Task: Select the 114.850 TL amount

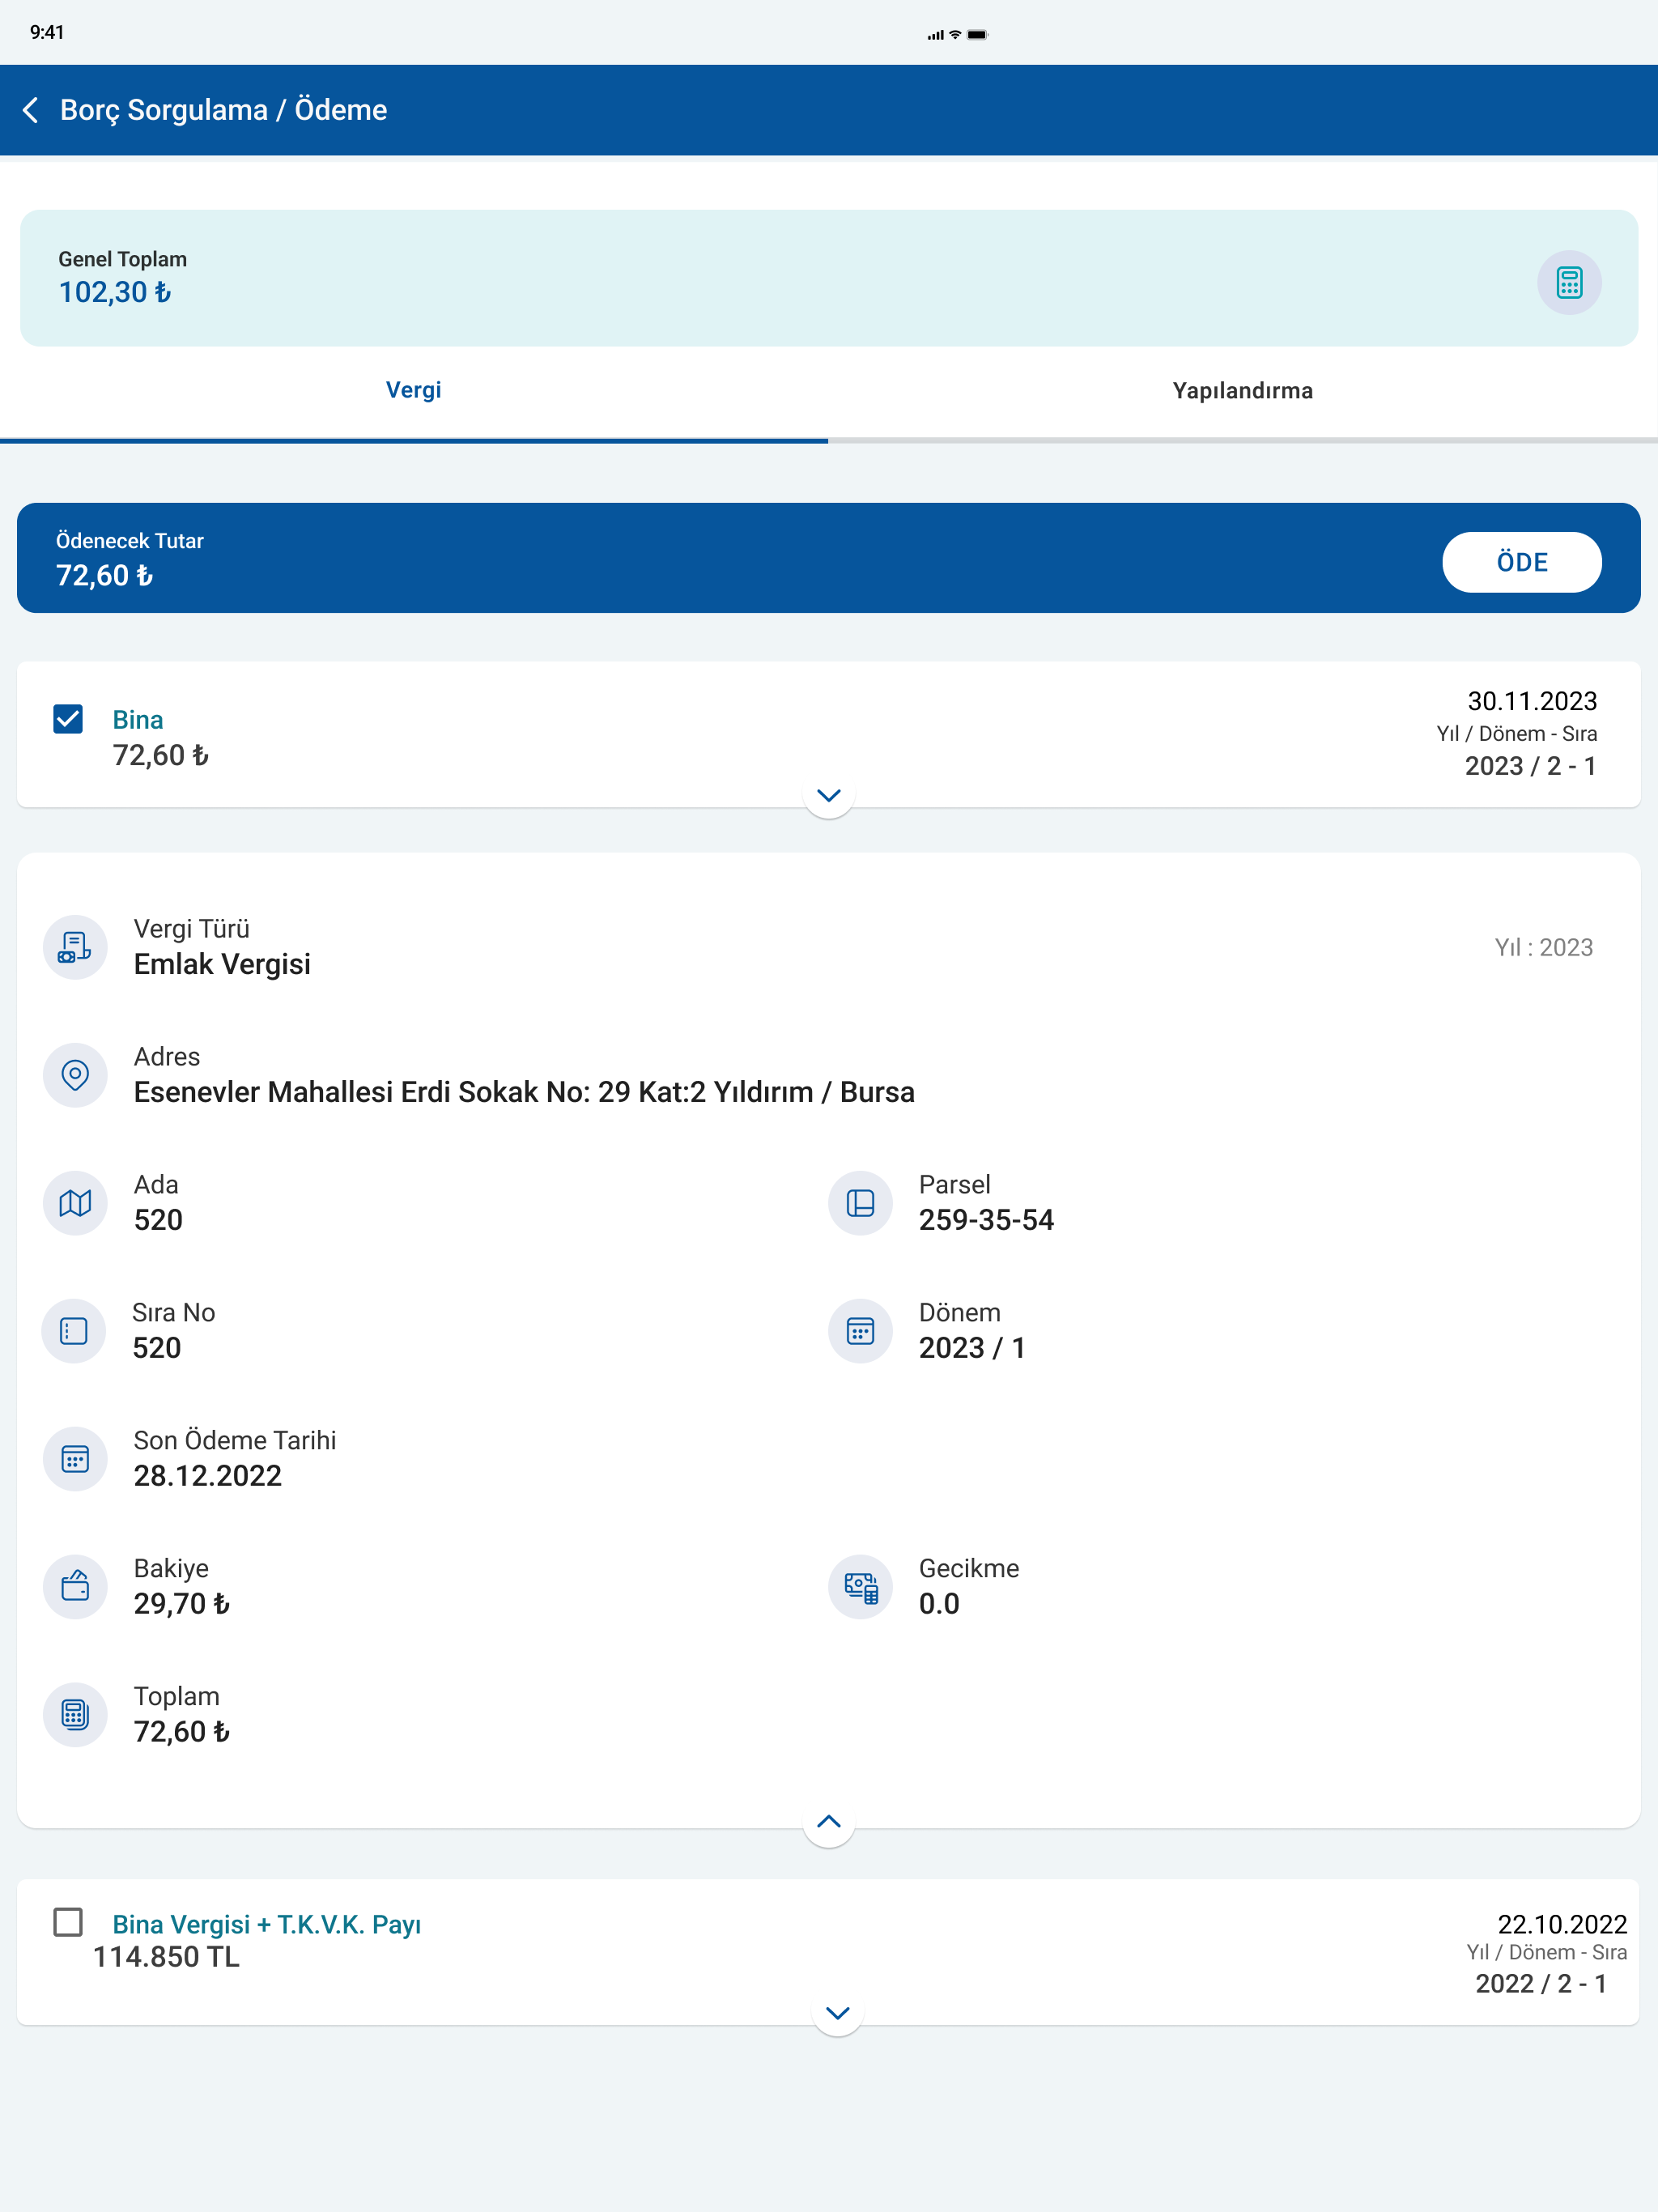Action: [x=166, y=1957]
